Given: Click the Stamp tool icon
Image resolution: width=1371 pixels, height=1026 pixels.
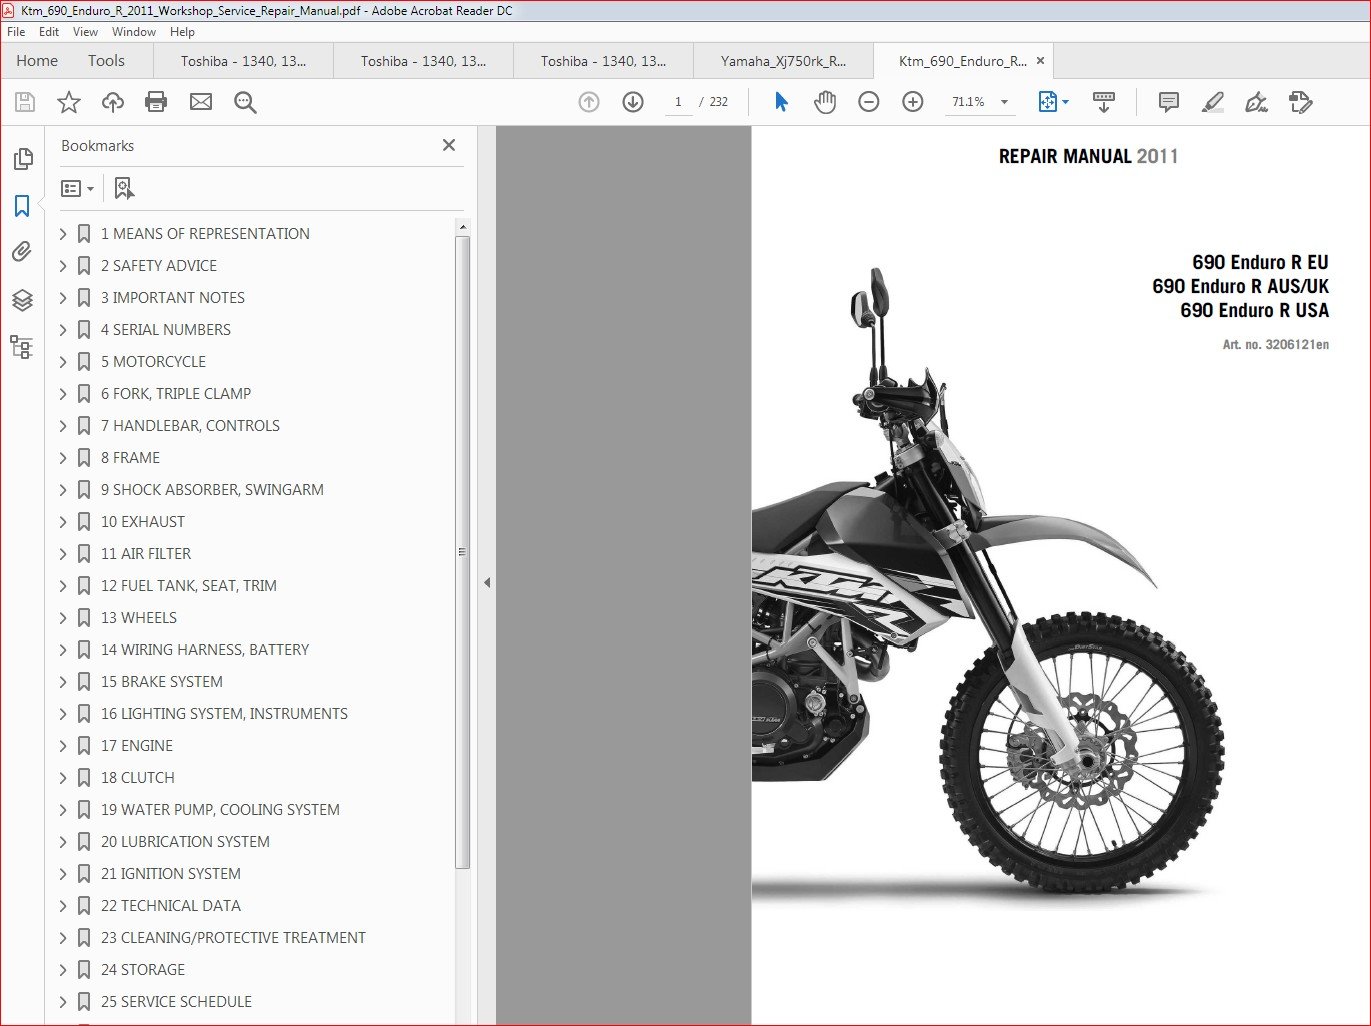Looking at the screenshot, I should (1301, 102).
